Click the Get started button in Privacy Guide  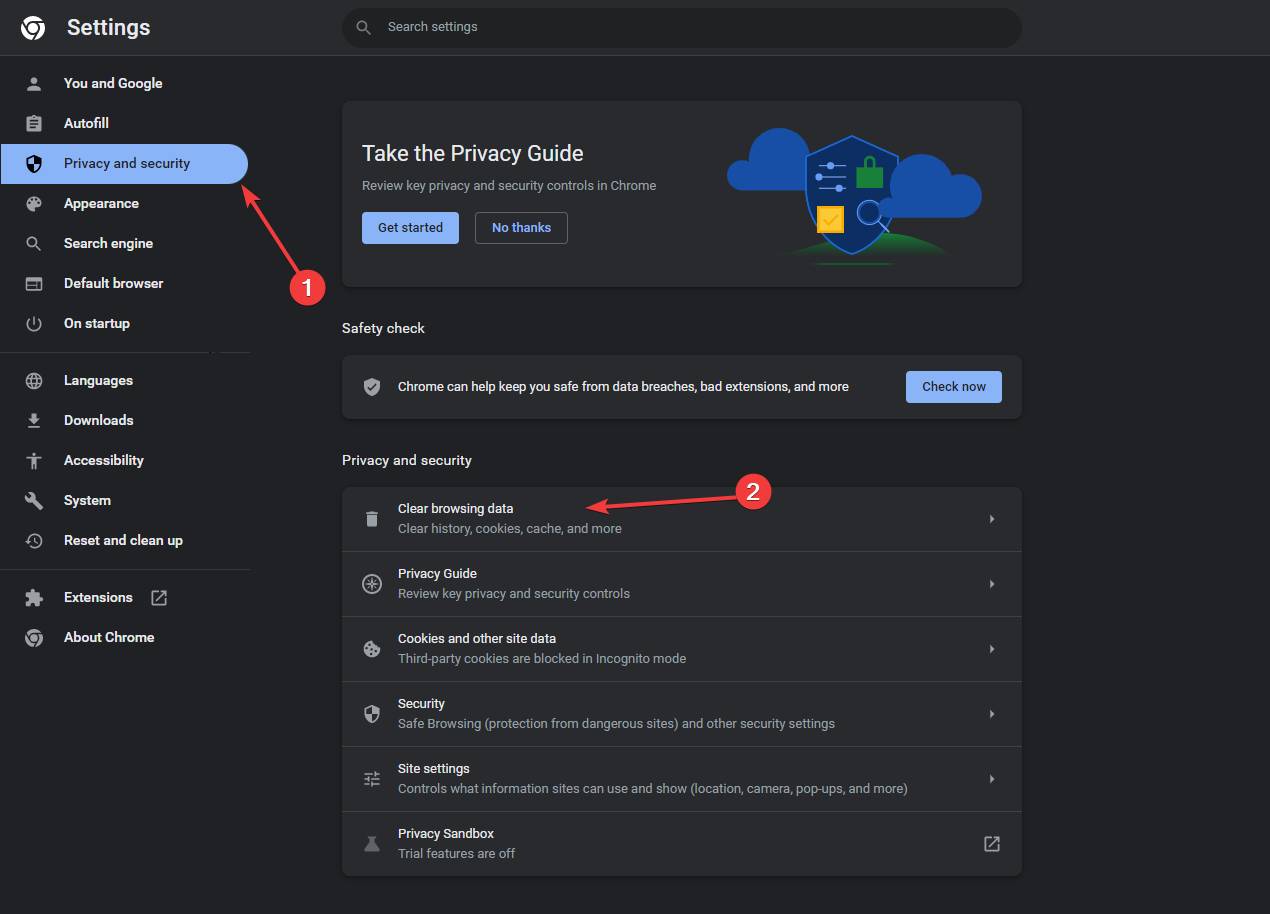[410, 227]
